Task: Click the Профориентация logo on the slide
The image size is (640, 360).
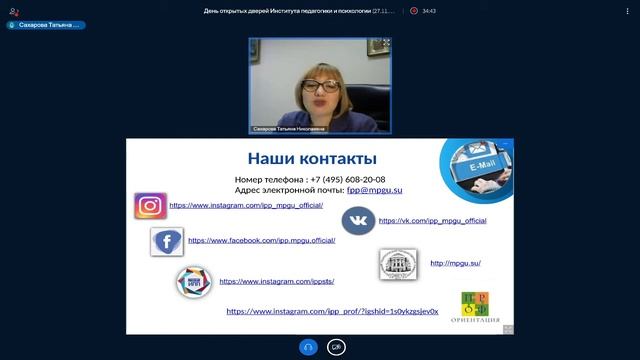Action: coord(475,307)
